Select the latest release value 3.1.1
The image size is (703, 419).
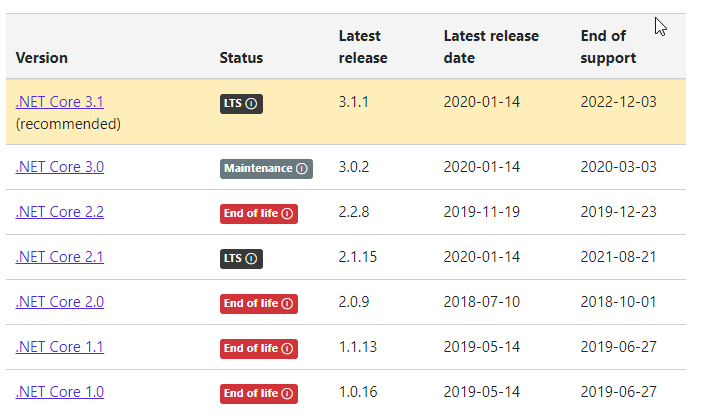click(x=354, y=102)
